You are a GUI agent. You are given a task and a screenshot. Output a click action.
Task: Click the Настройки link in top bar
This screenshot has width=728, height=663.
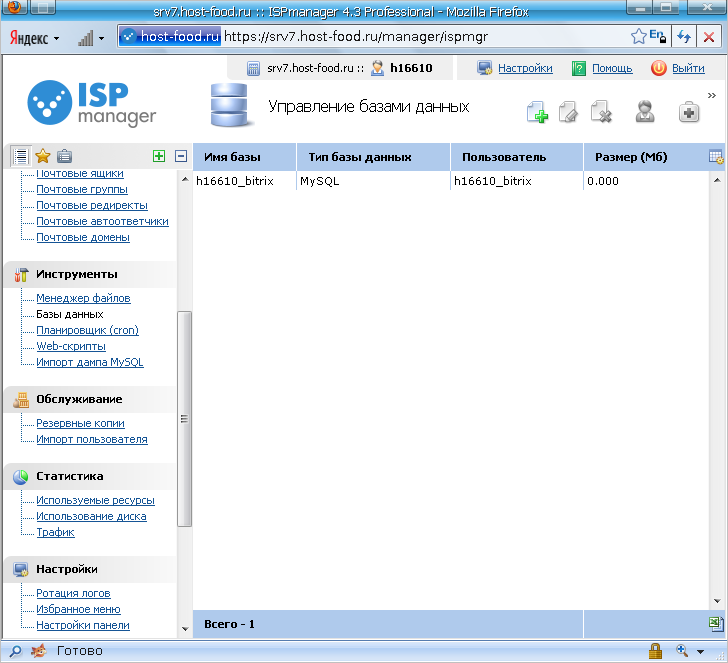pos(525,69)
